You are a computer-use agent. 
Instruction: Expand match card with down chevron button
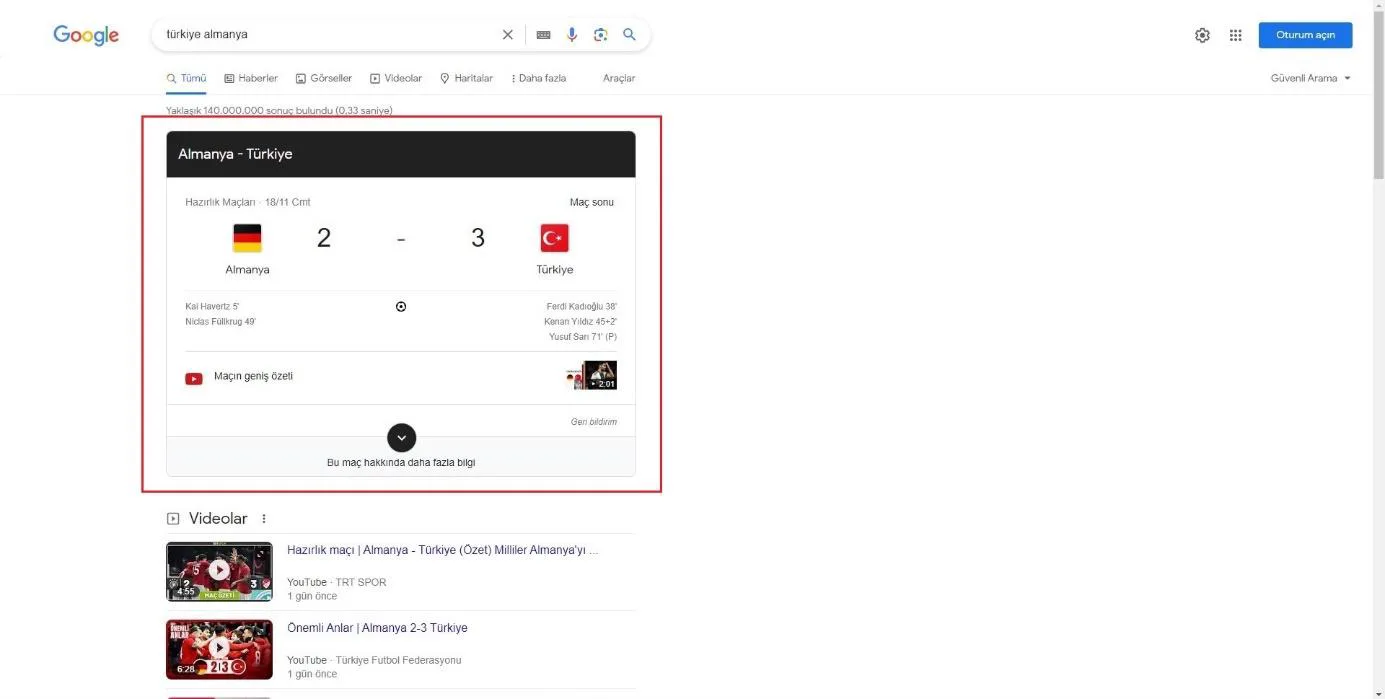pos(401,438)
